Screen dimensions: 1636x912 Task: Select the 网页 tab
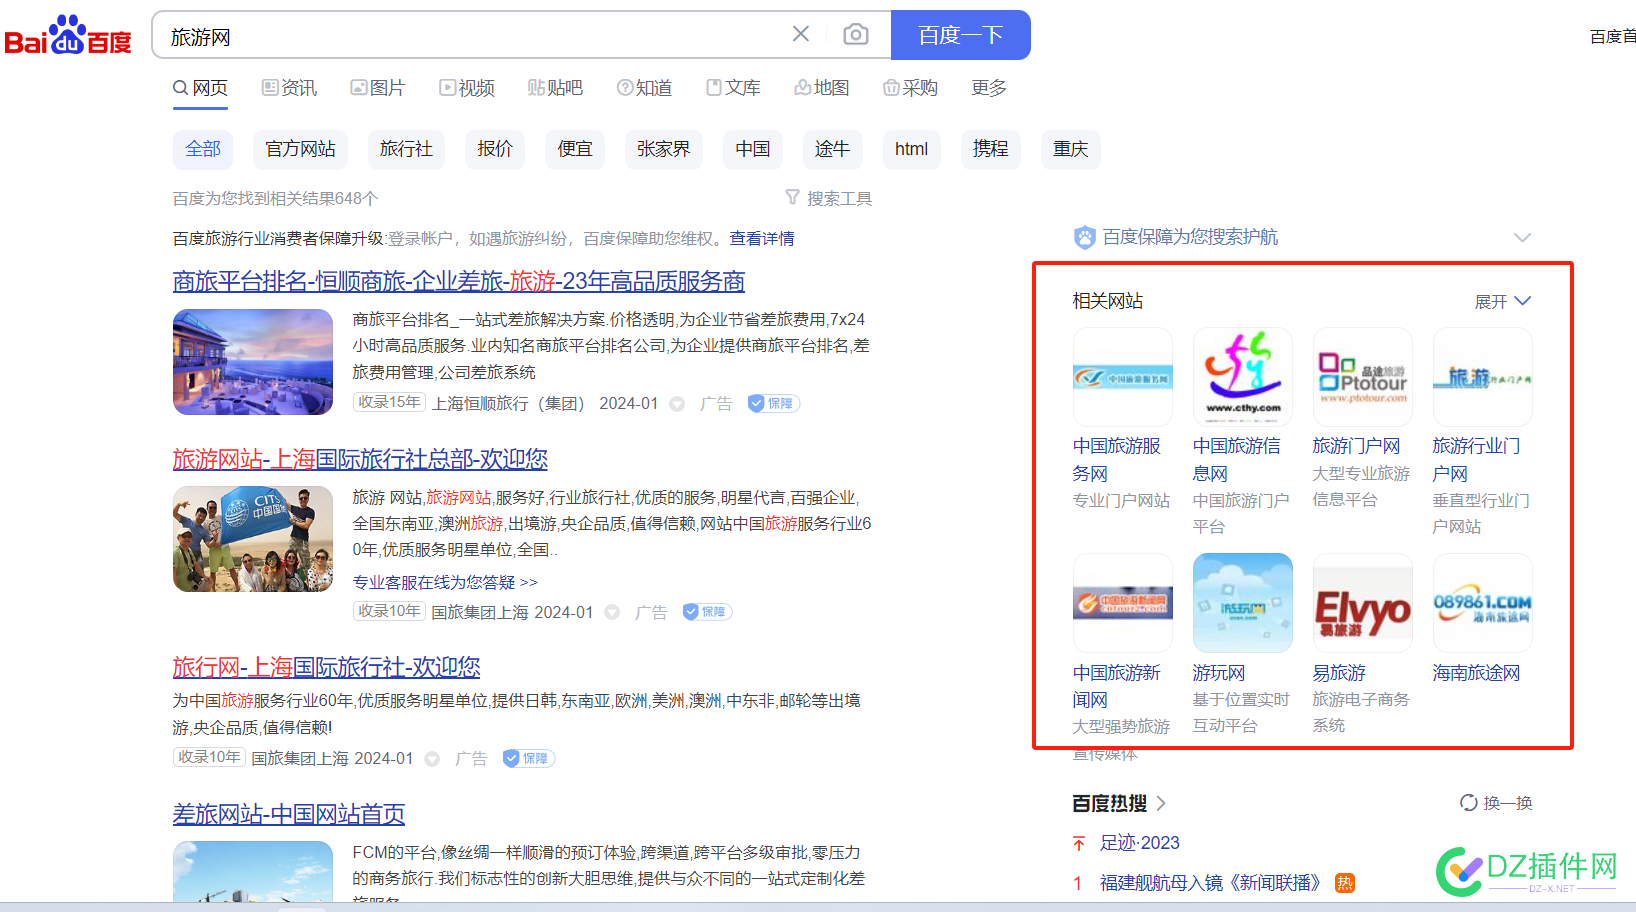[200, 88]
